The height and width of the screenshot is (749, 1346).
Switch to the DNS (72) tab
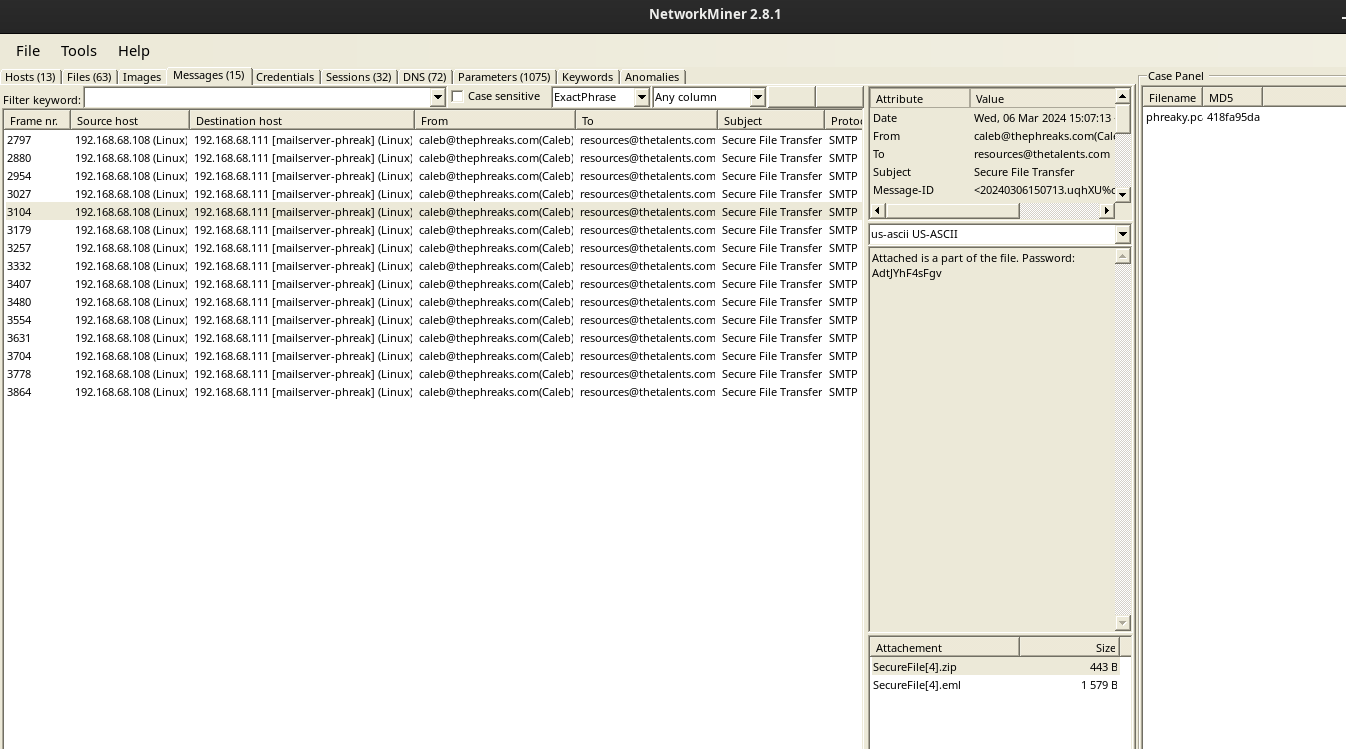pyautogui.click(x=425, y=77)
